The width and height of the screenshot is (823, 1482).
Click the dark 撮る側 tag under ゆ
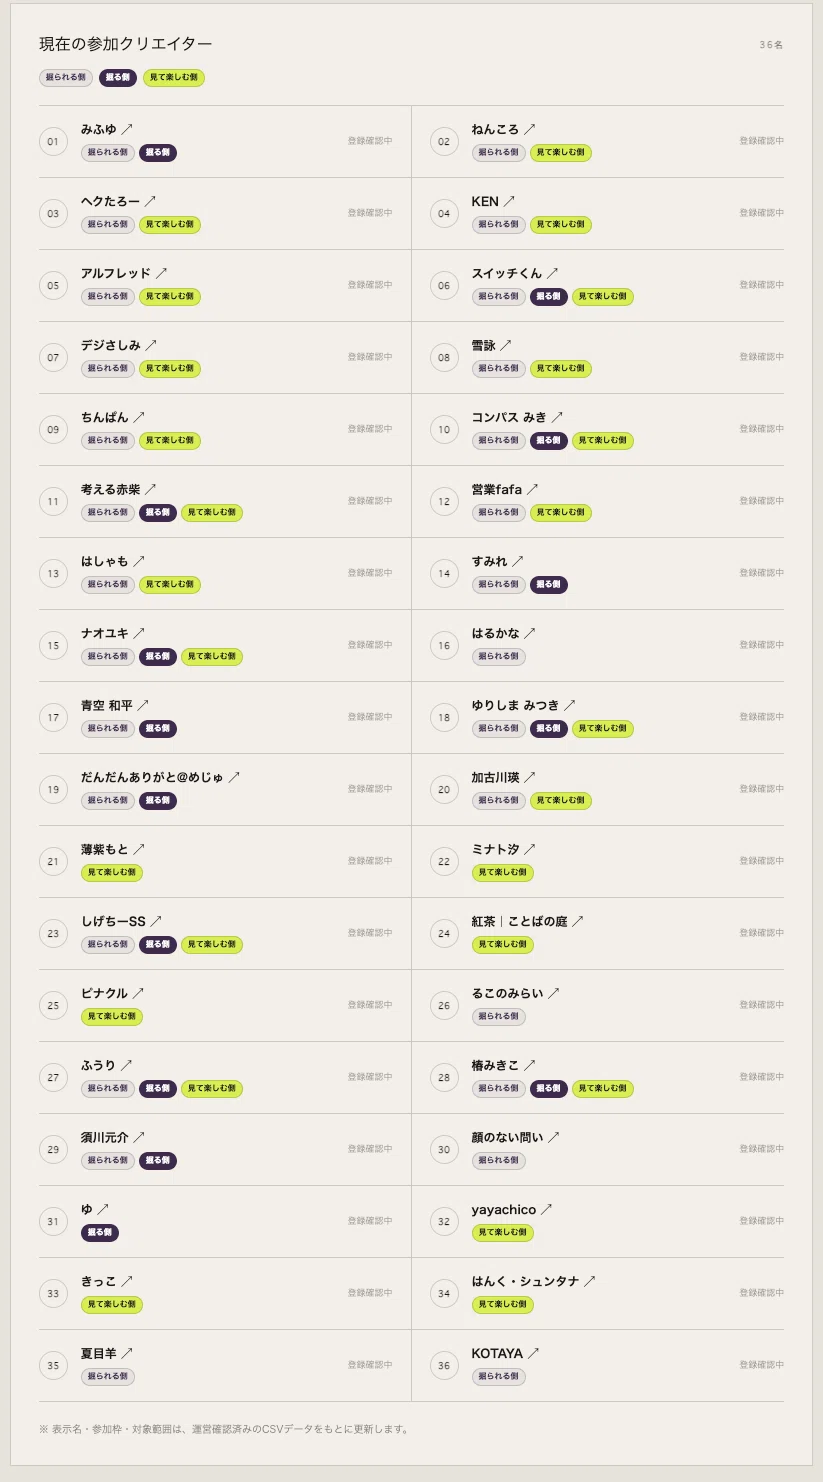100,1233
